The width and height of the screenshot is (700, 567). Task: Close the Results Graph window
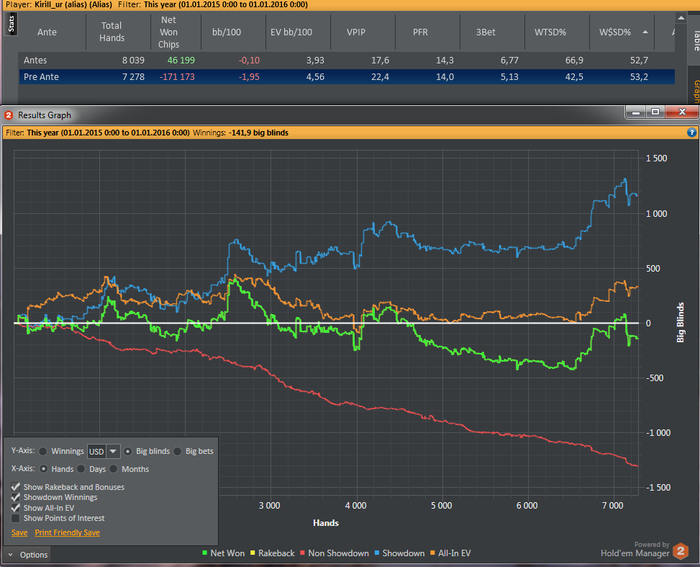pyautogui.click(x=682, y=112)
